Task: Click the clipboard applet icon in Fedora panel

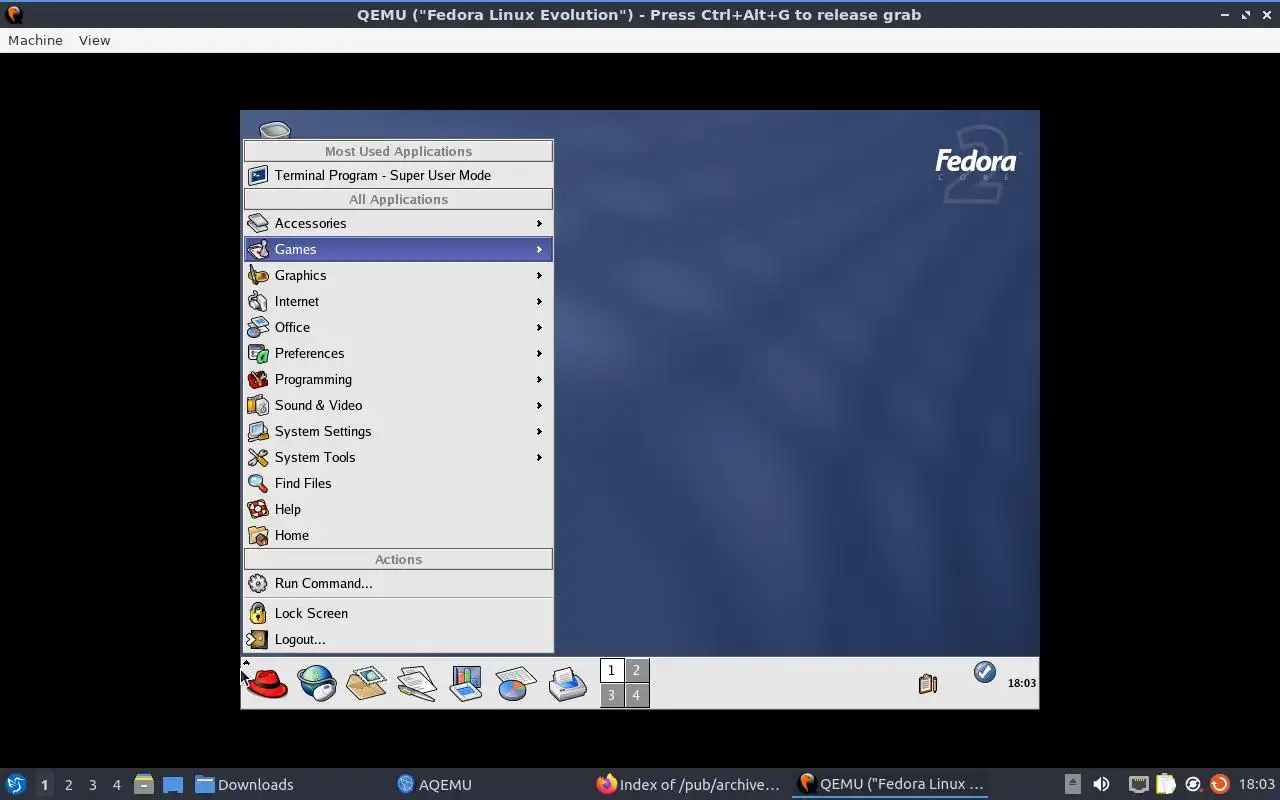Action: [x=928, y=683]
